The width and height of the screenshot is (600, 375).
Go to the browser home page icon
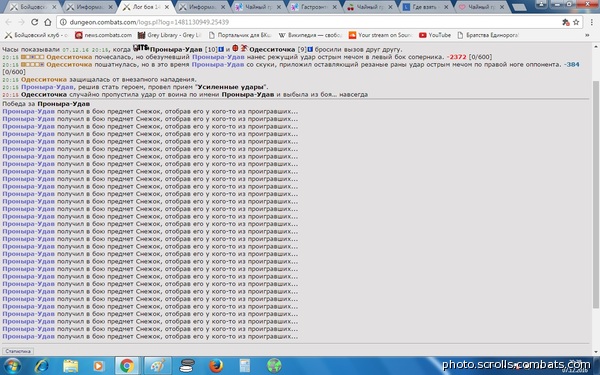coord(47,22)
